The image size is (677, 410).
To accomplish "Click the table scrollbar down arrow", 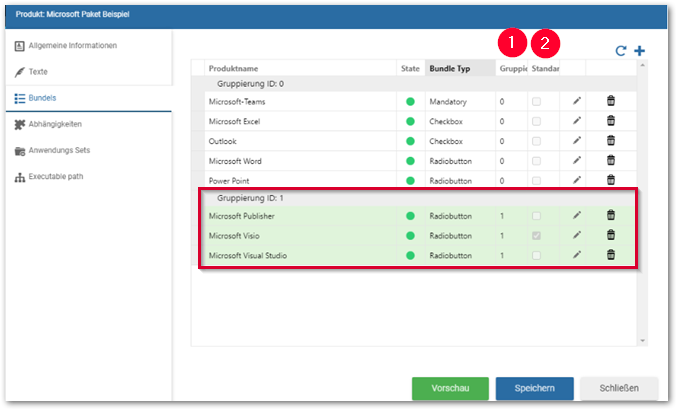I will tap(642, 341).
